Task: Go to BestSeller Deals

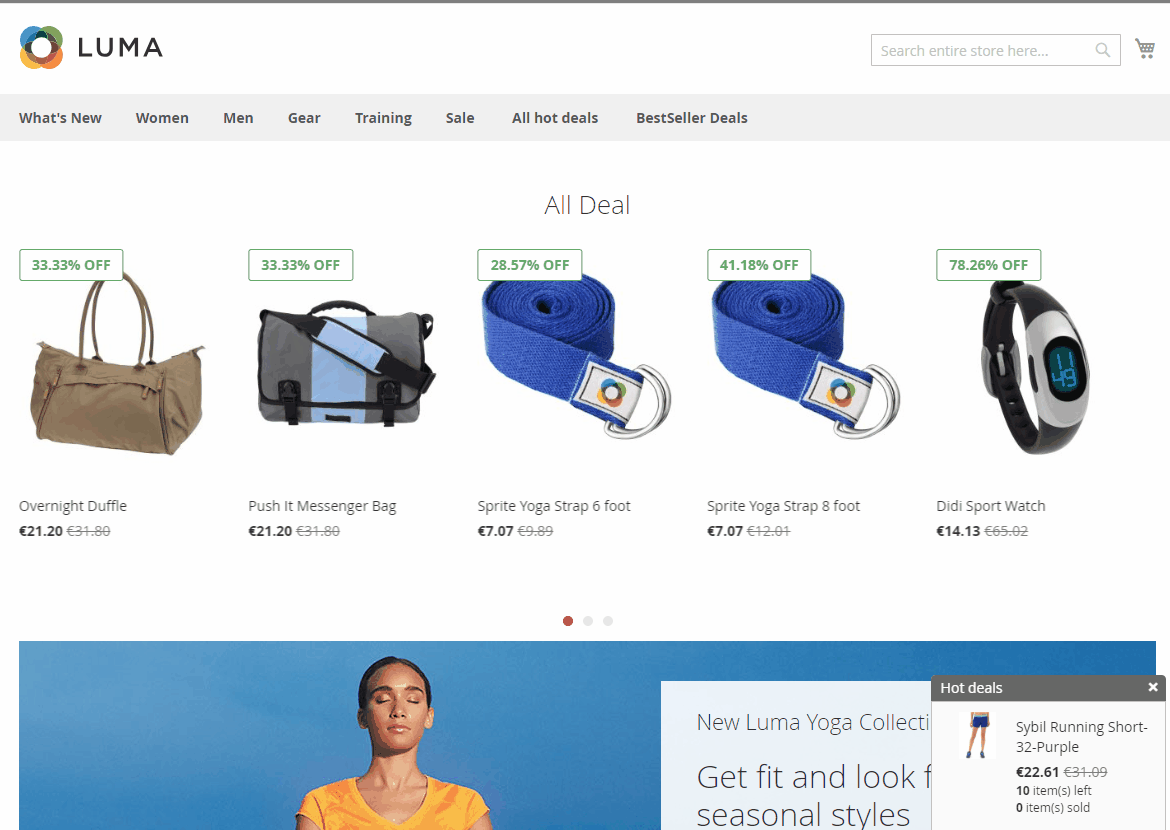Action: 692,118
